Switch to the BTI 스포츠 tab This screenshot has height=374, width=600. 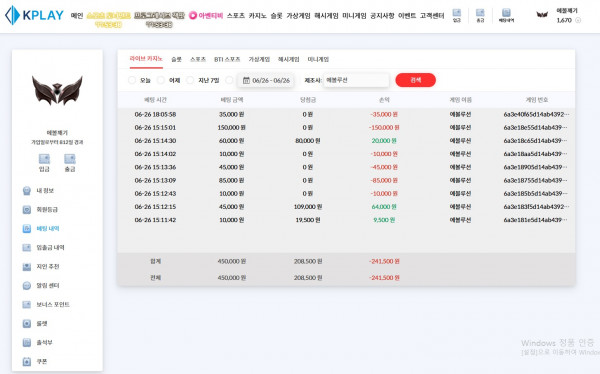227,59
